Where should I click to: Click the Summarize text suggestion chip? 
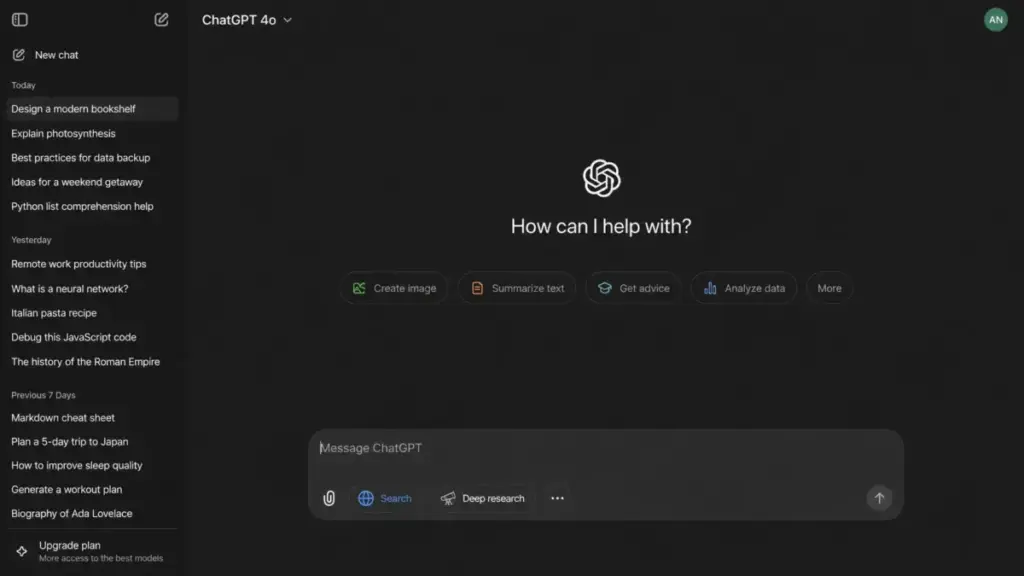click(517, 288)
